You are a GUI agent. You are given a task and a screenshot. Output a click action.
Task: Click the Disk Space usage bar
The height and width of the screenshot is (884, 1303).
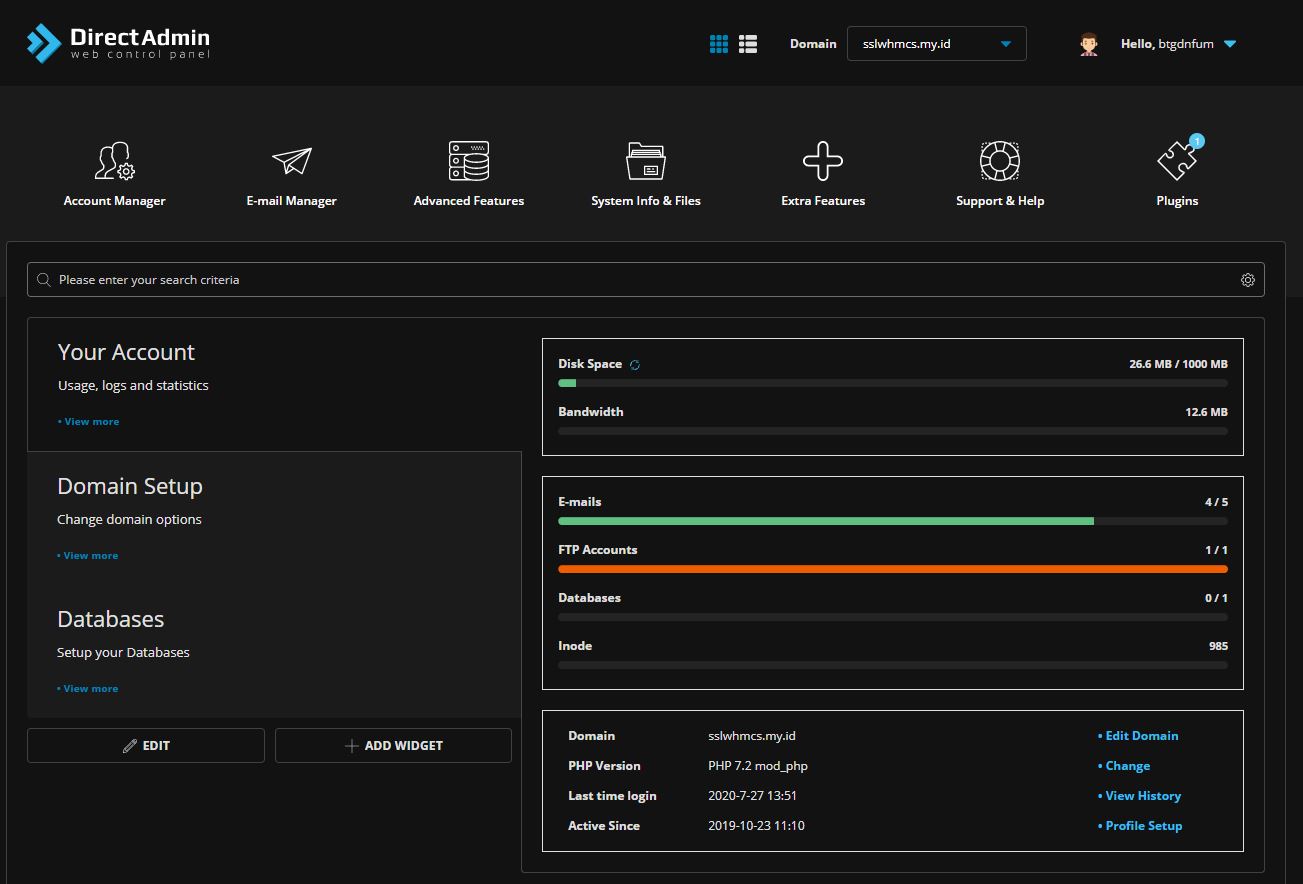(x=893, y=384)
